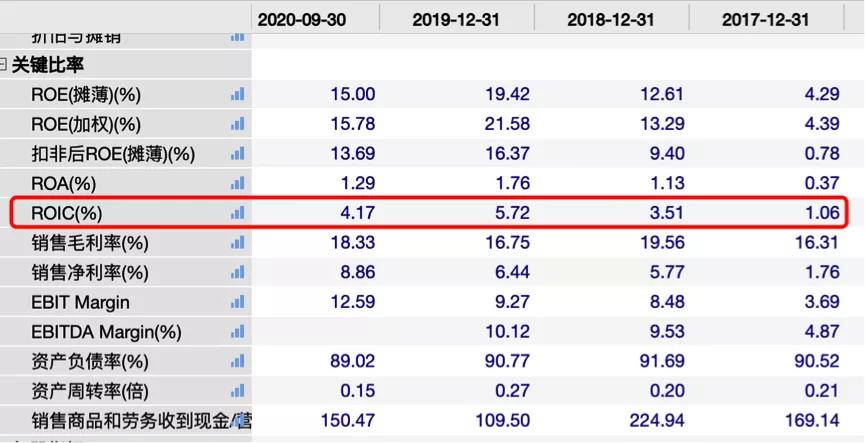
Task: Open chart icon for EBITDA Margin(%) row
Action: (237, 332)
